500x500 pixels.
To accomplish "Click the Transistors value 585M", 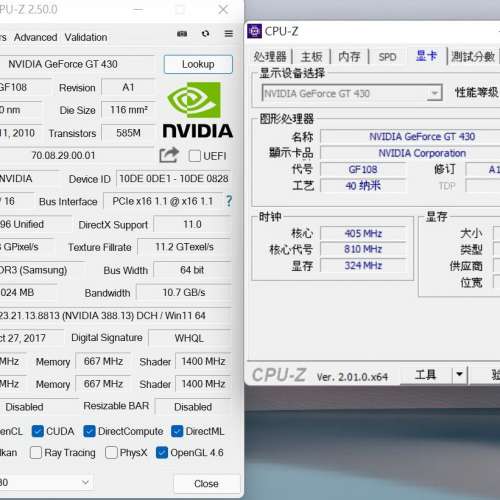I will (129, 133).
